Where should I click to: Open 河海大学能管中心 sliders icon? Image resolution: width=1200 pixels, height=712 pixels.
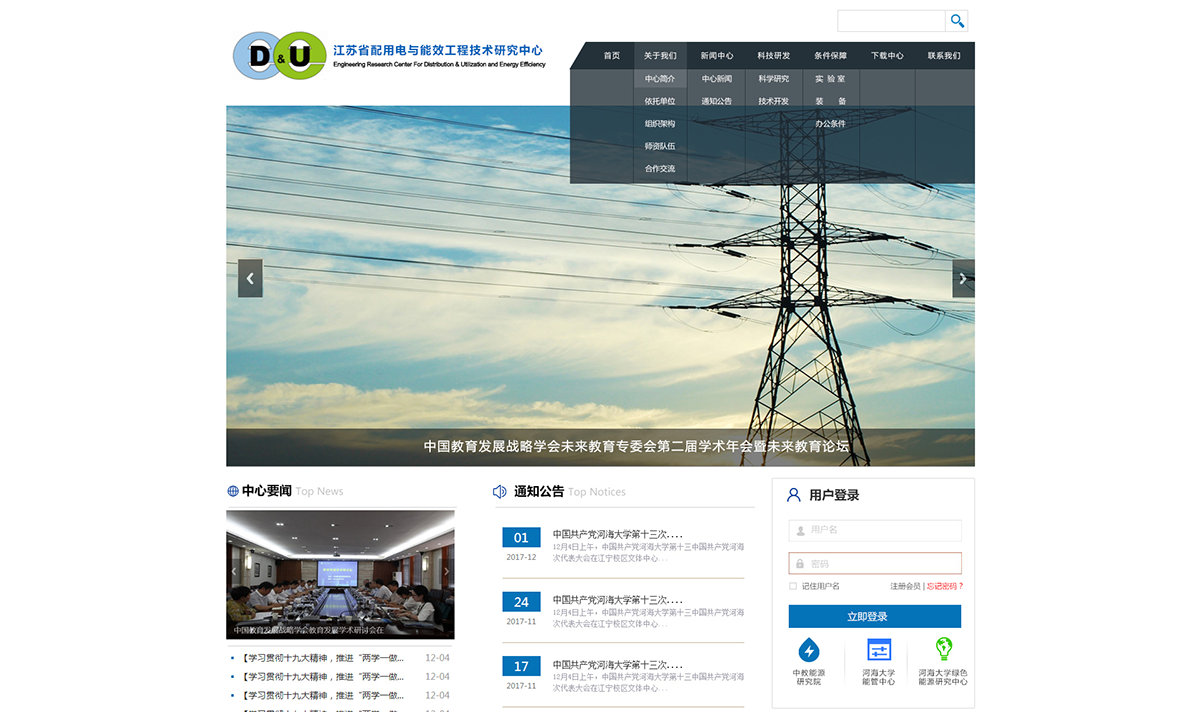[x=879, y=650]
